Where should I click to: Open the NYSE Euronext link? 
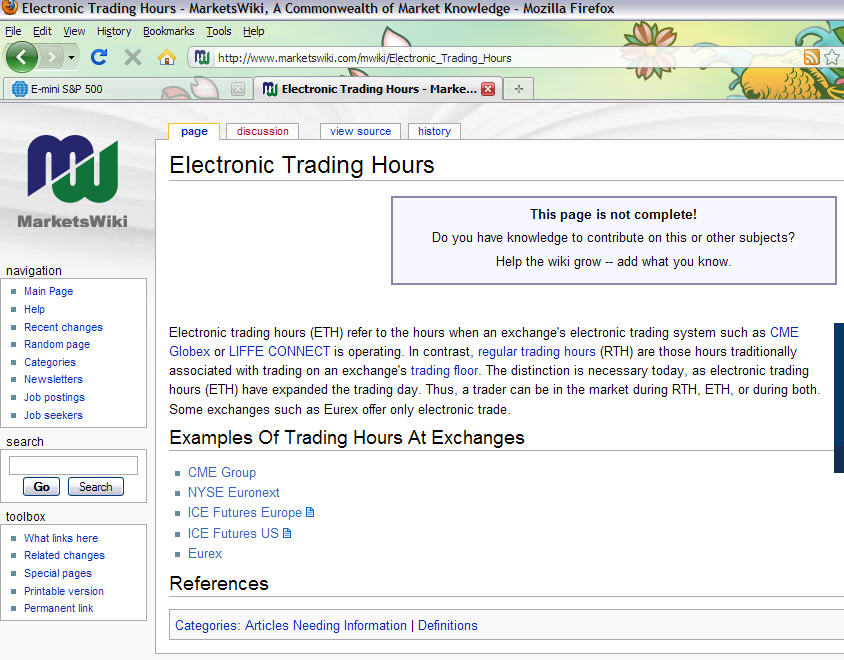pos(234,493)
